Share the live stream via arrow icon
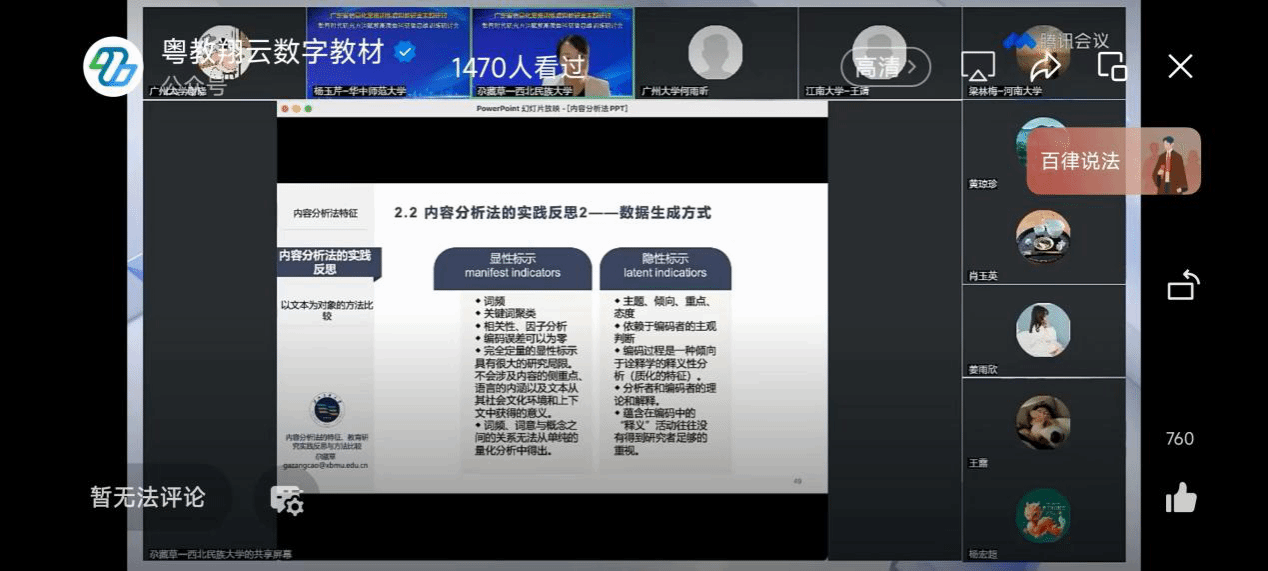The width and height of the screenshot is (1268, 571). 1045,66
